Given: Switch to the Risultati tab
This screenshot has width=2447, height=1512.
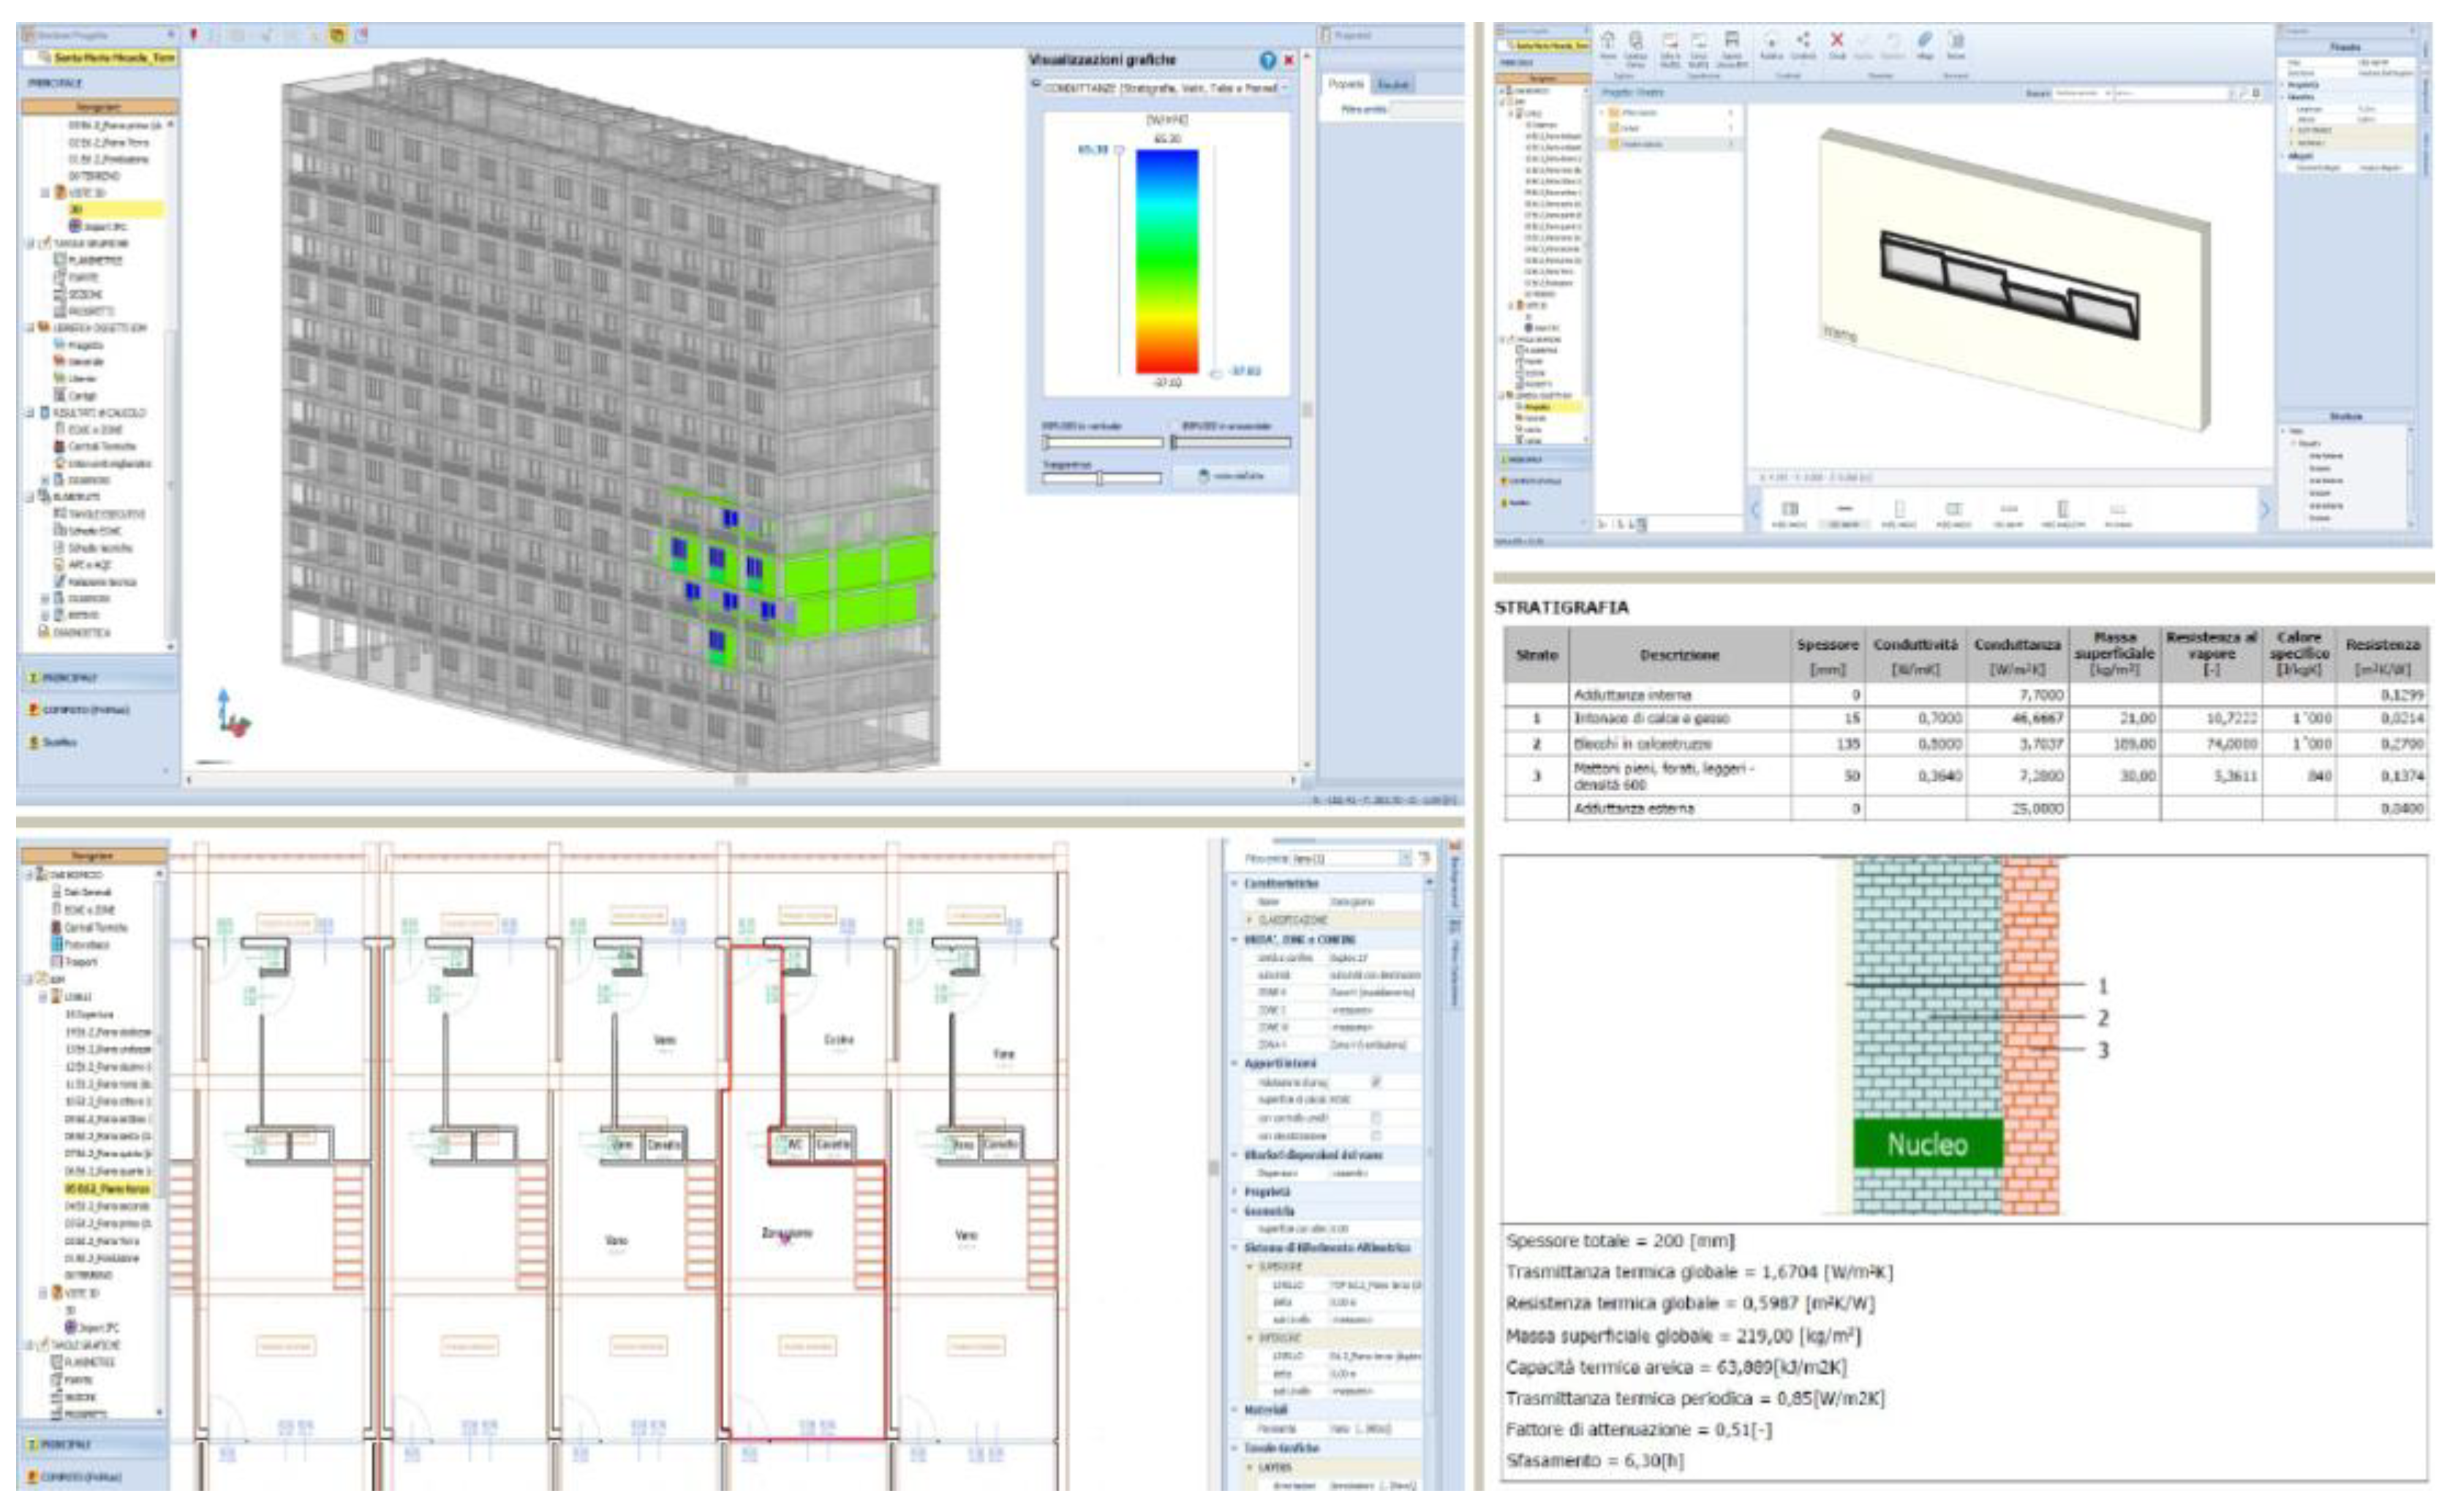Looking at the screenshot, I should point(1393,85).
